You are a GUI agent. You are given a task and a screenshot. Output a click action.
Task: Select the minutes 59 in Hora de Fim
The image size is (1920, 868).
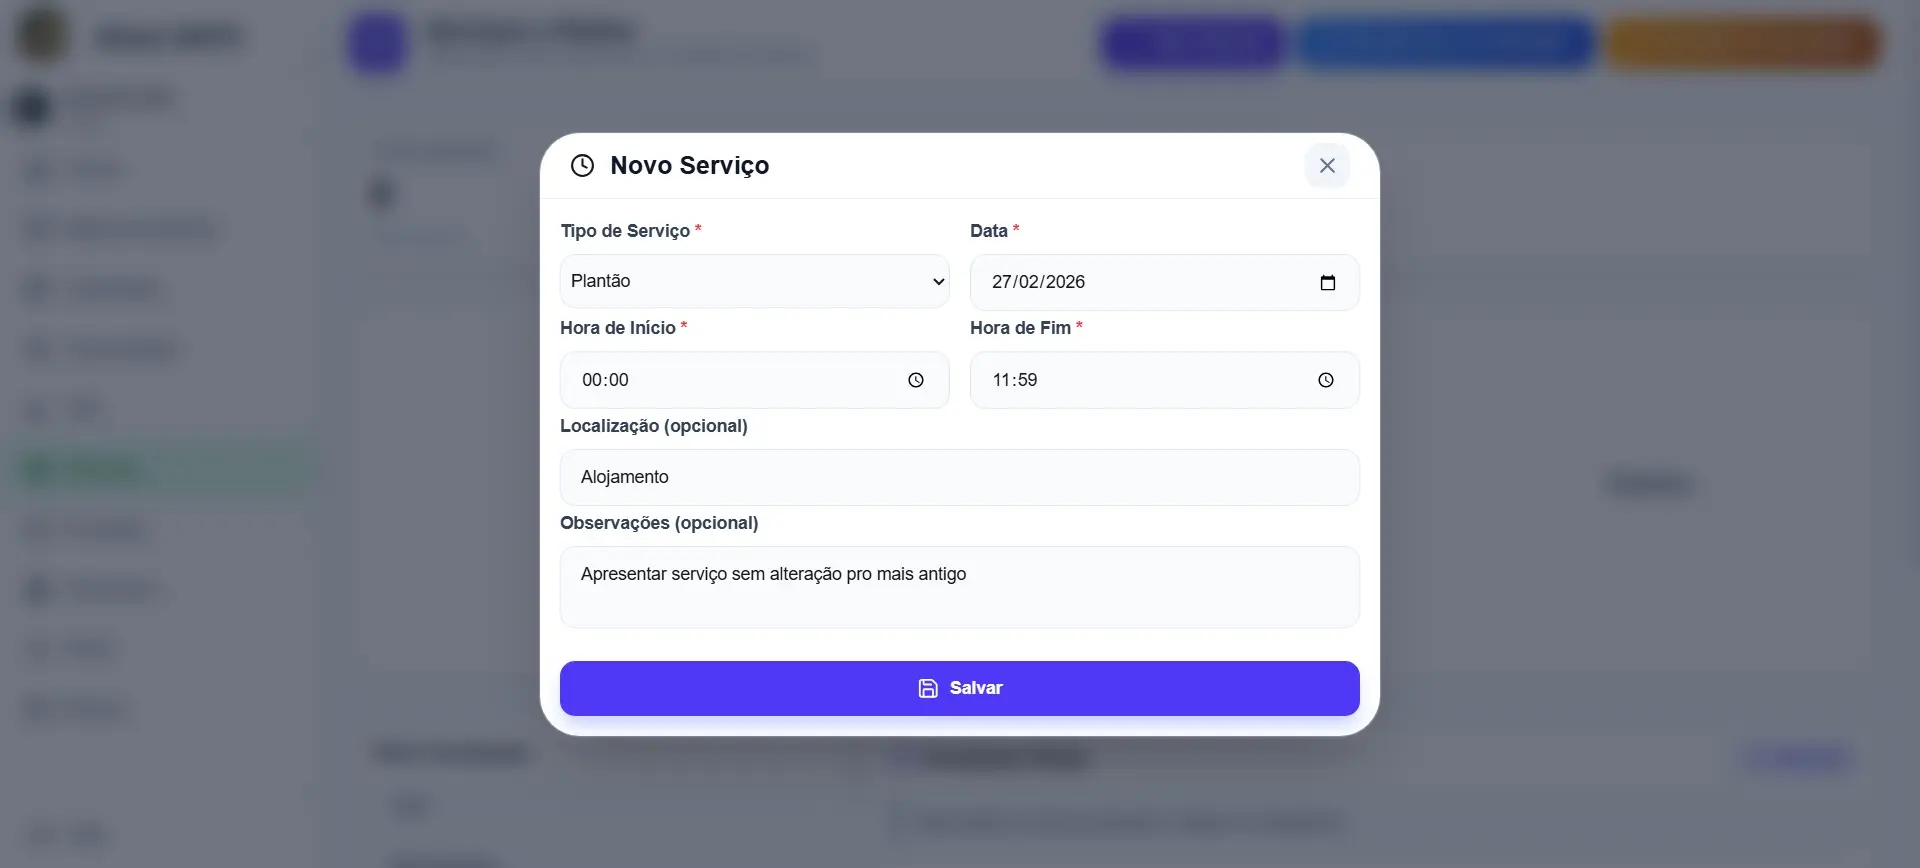pyautogui.click(x=1027, y=380)
